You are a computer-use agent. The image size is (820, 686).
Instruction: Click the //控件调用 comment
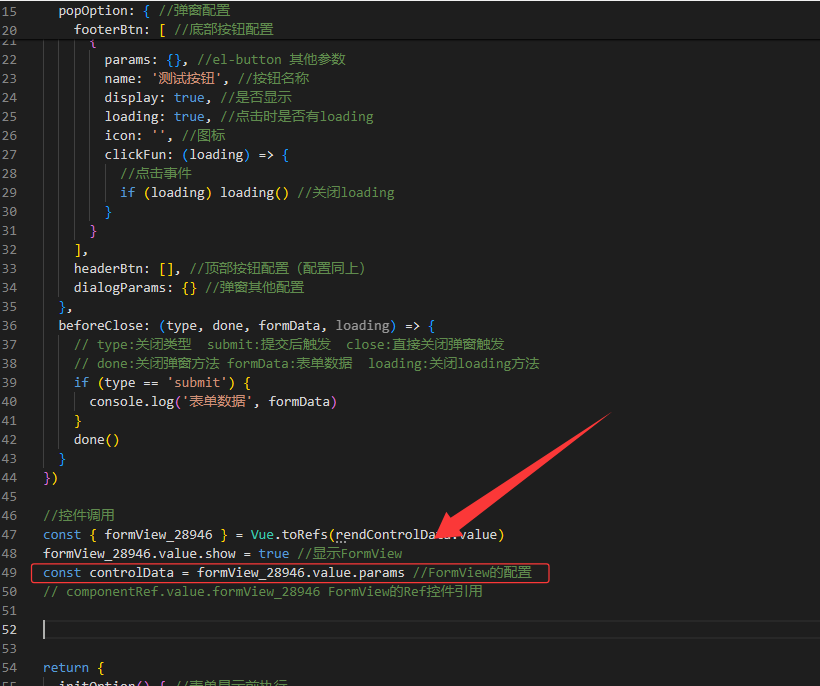(80, 515)
